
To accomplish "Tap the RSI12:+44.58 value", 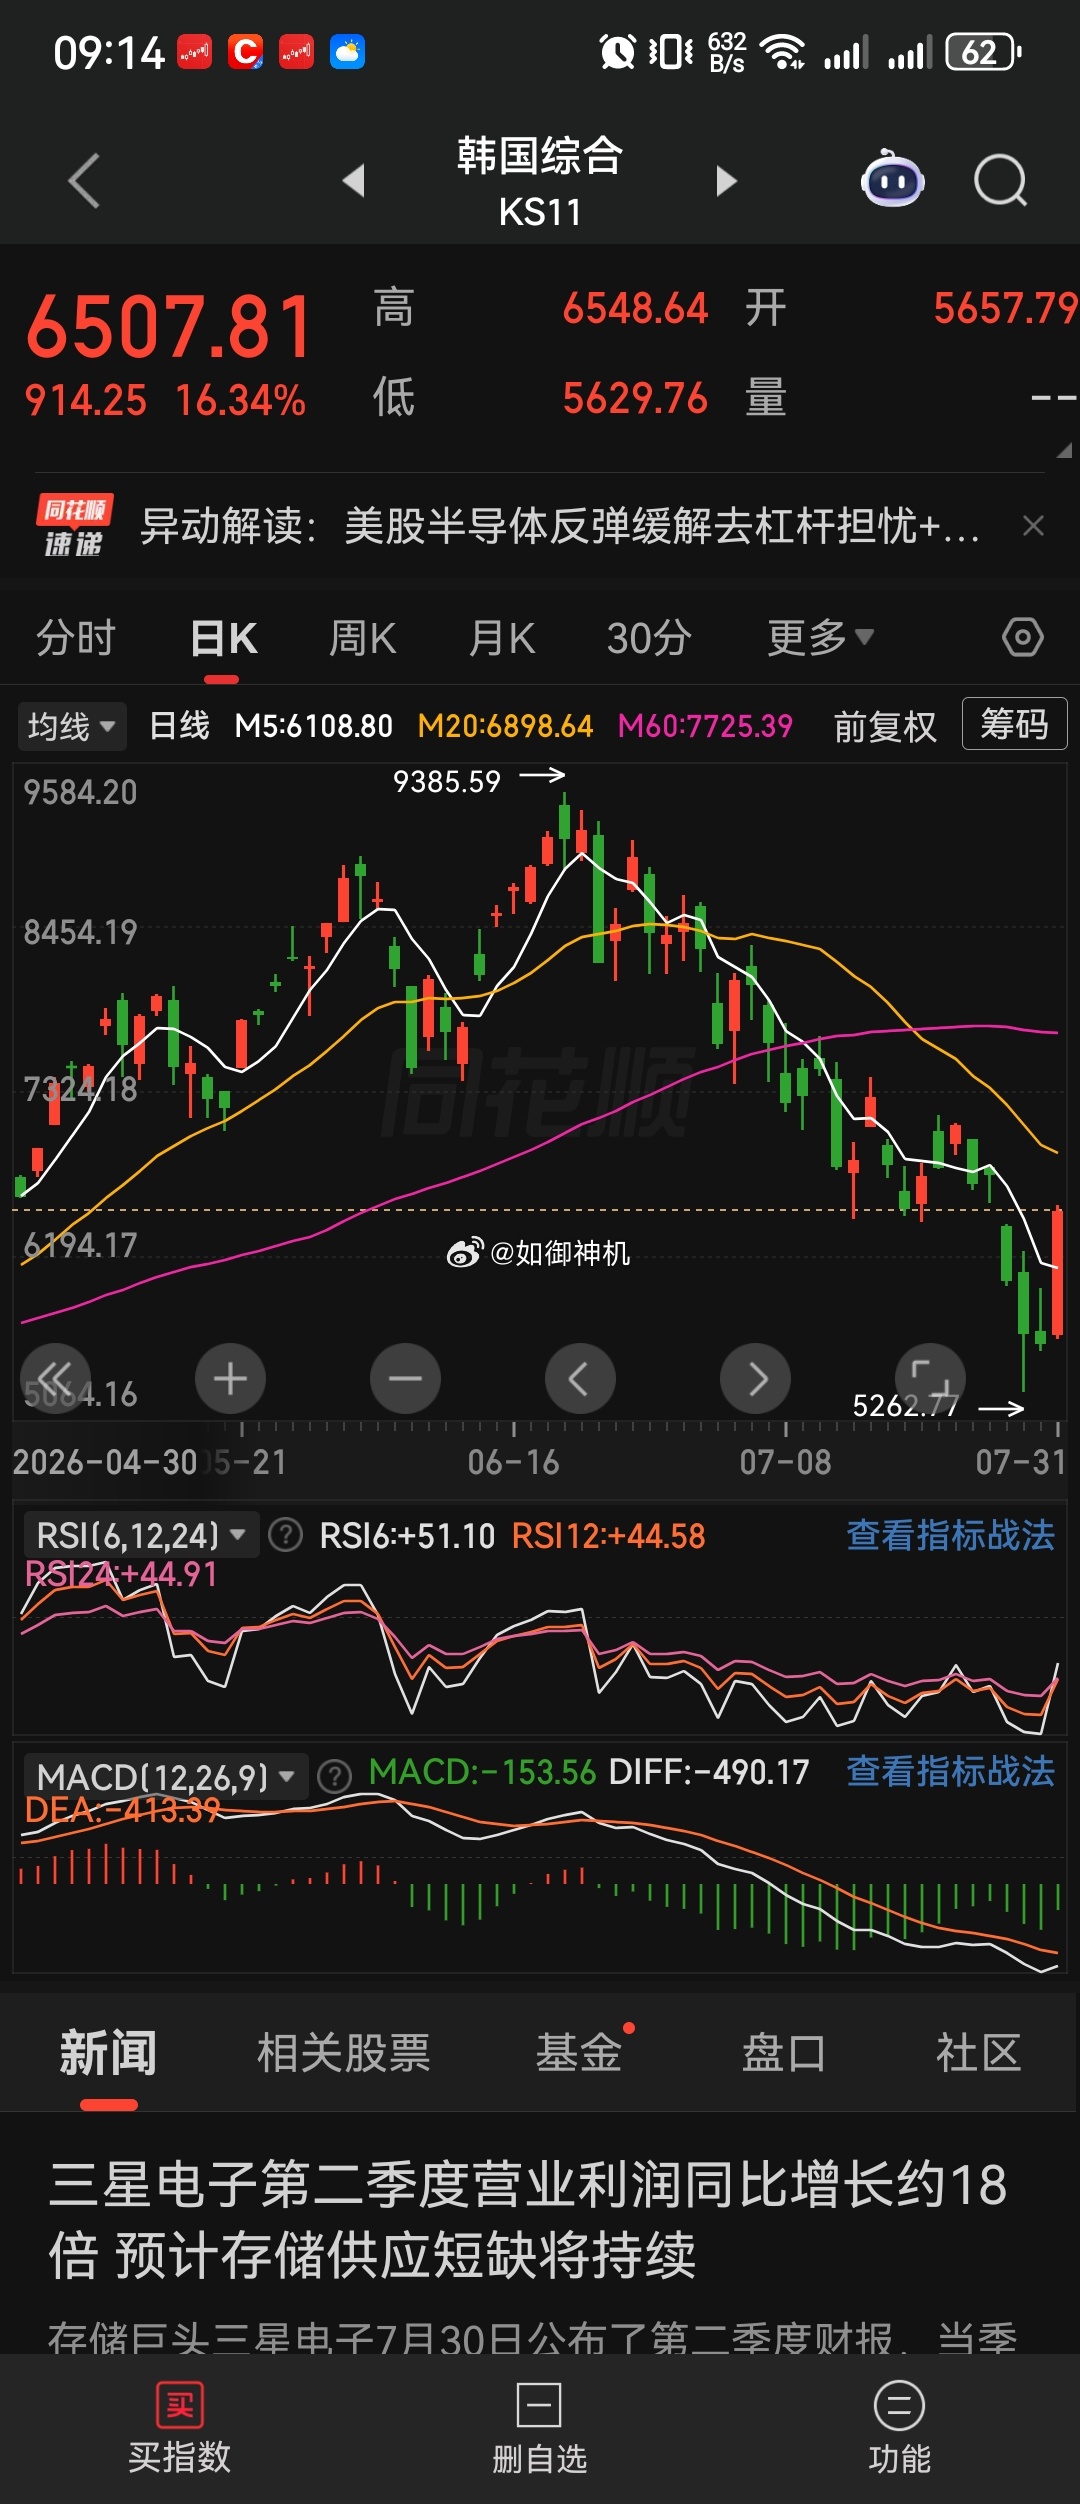I will (x=608, y=1535).
